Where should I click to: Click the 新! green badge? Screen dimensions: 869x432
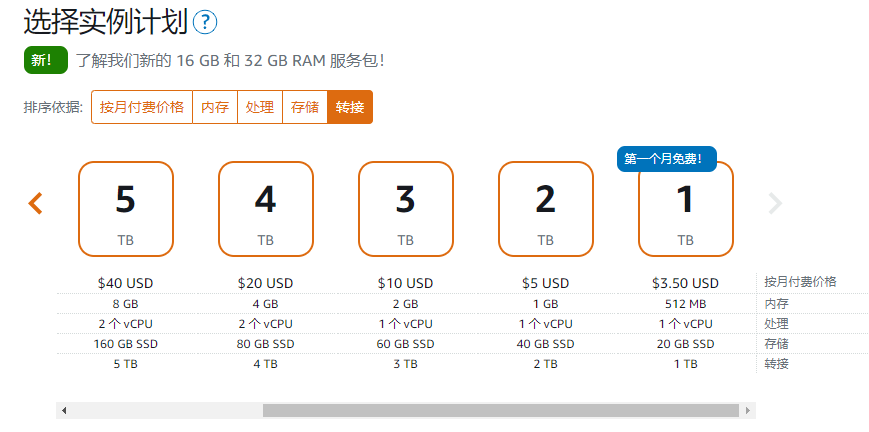tap(46, 60)
